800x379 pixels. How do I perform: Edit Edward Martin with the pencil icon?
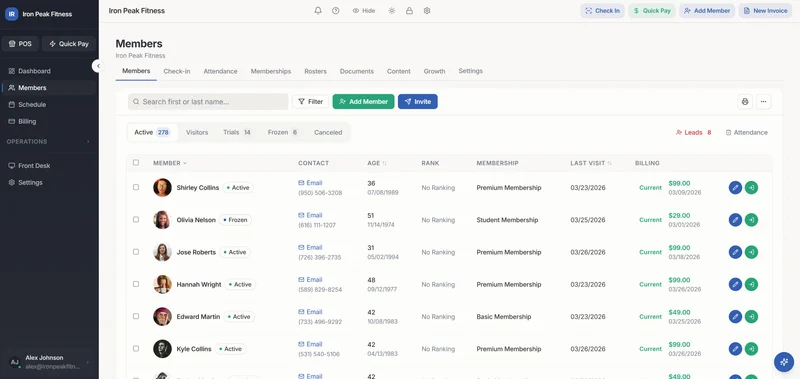[x=735, y=317]
